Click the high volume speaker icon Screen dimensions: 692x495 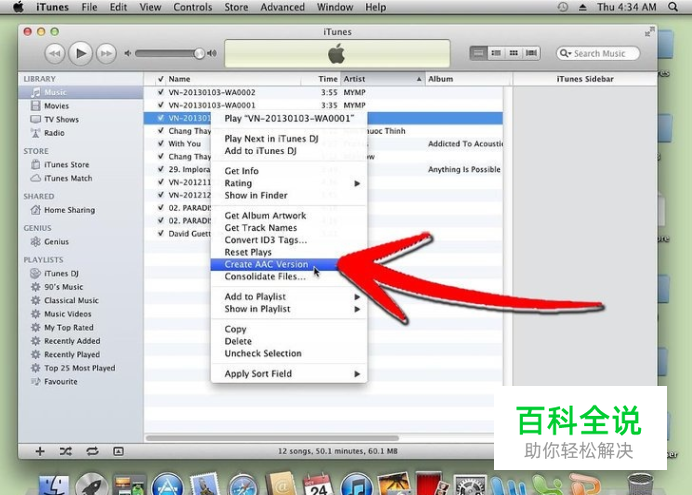(212, 53)
